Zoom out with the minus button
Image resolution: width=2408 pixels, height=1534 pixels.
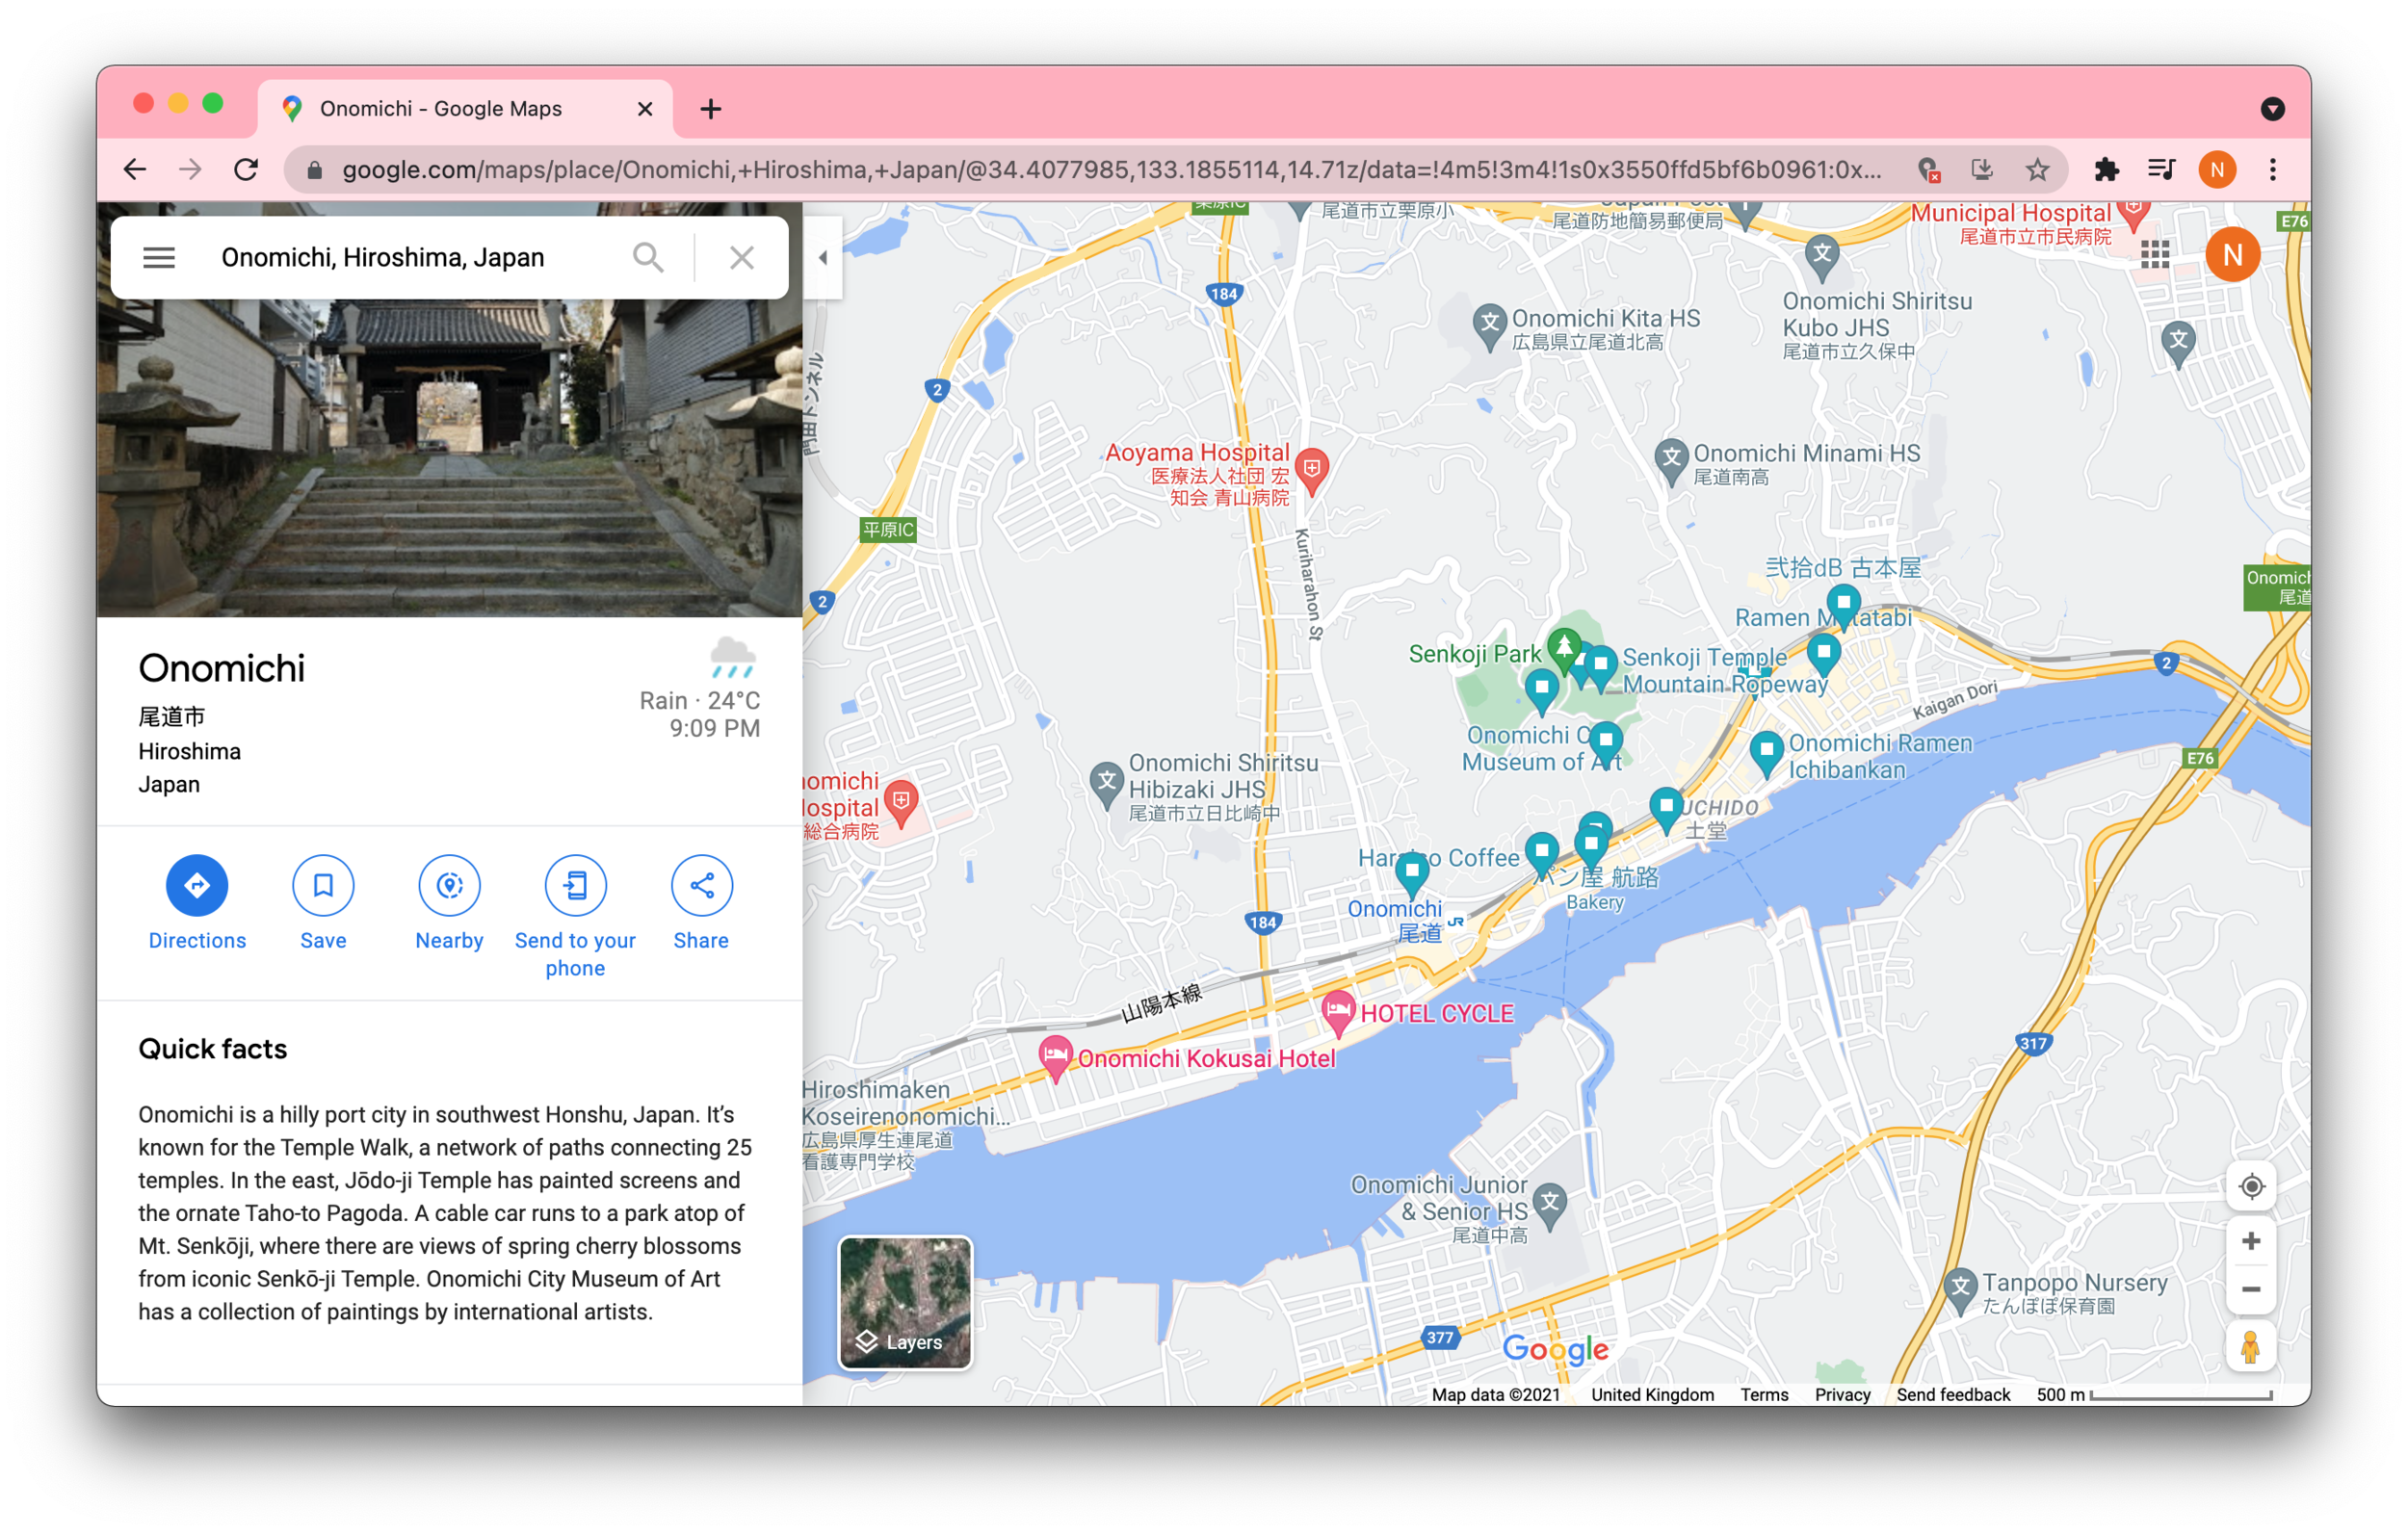2251,1290
